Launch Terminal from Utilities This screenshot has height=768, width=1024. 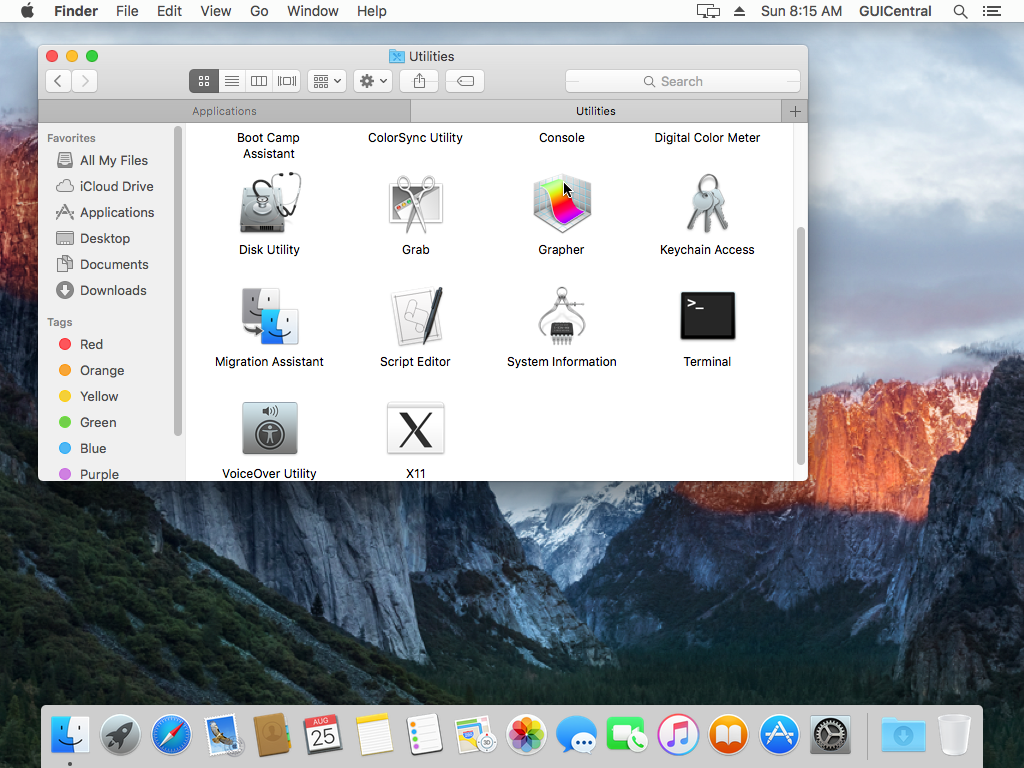click(x=707, y=316)
